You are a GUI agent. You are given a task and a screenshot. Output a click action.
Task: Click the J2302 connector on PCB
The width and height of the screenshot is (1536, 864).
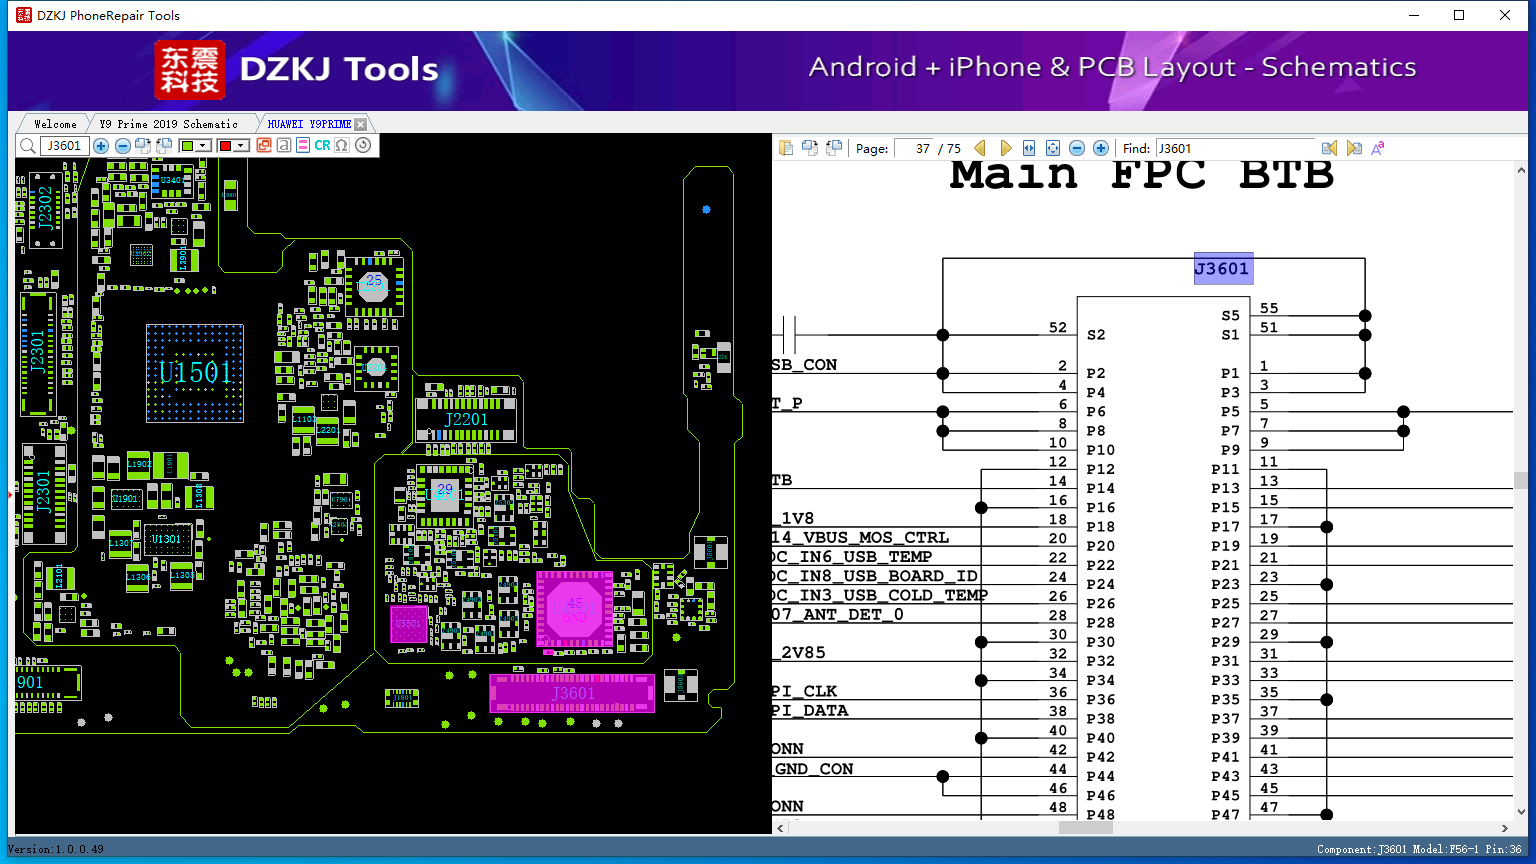coord(45,210)
